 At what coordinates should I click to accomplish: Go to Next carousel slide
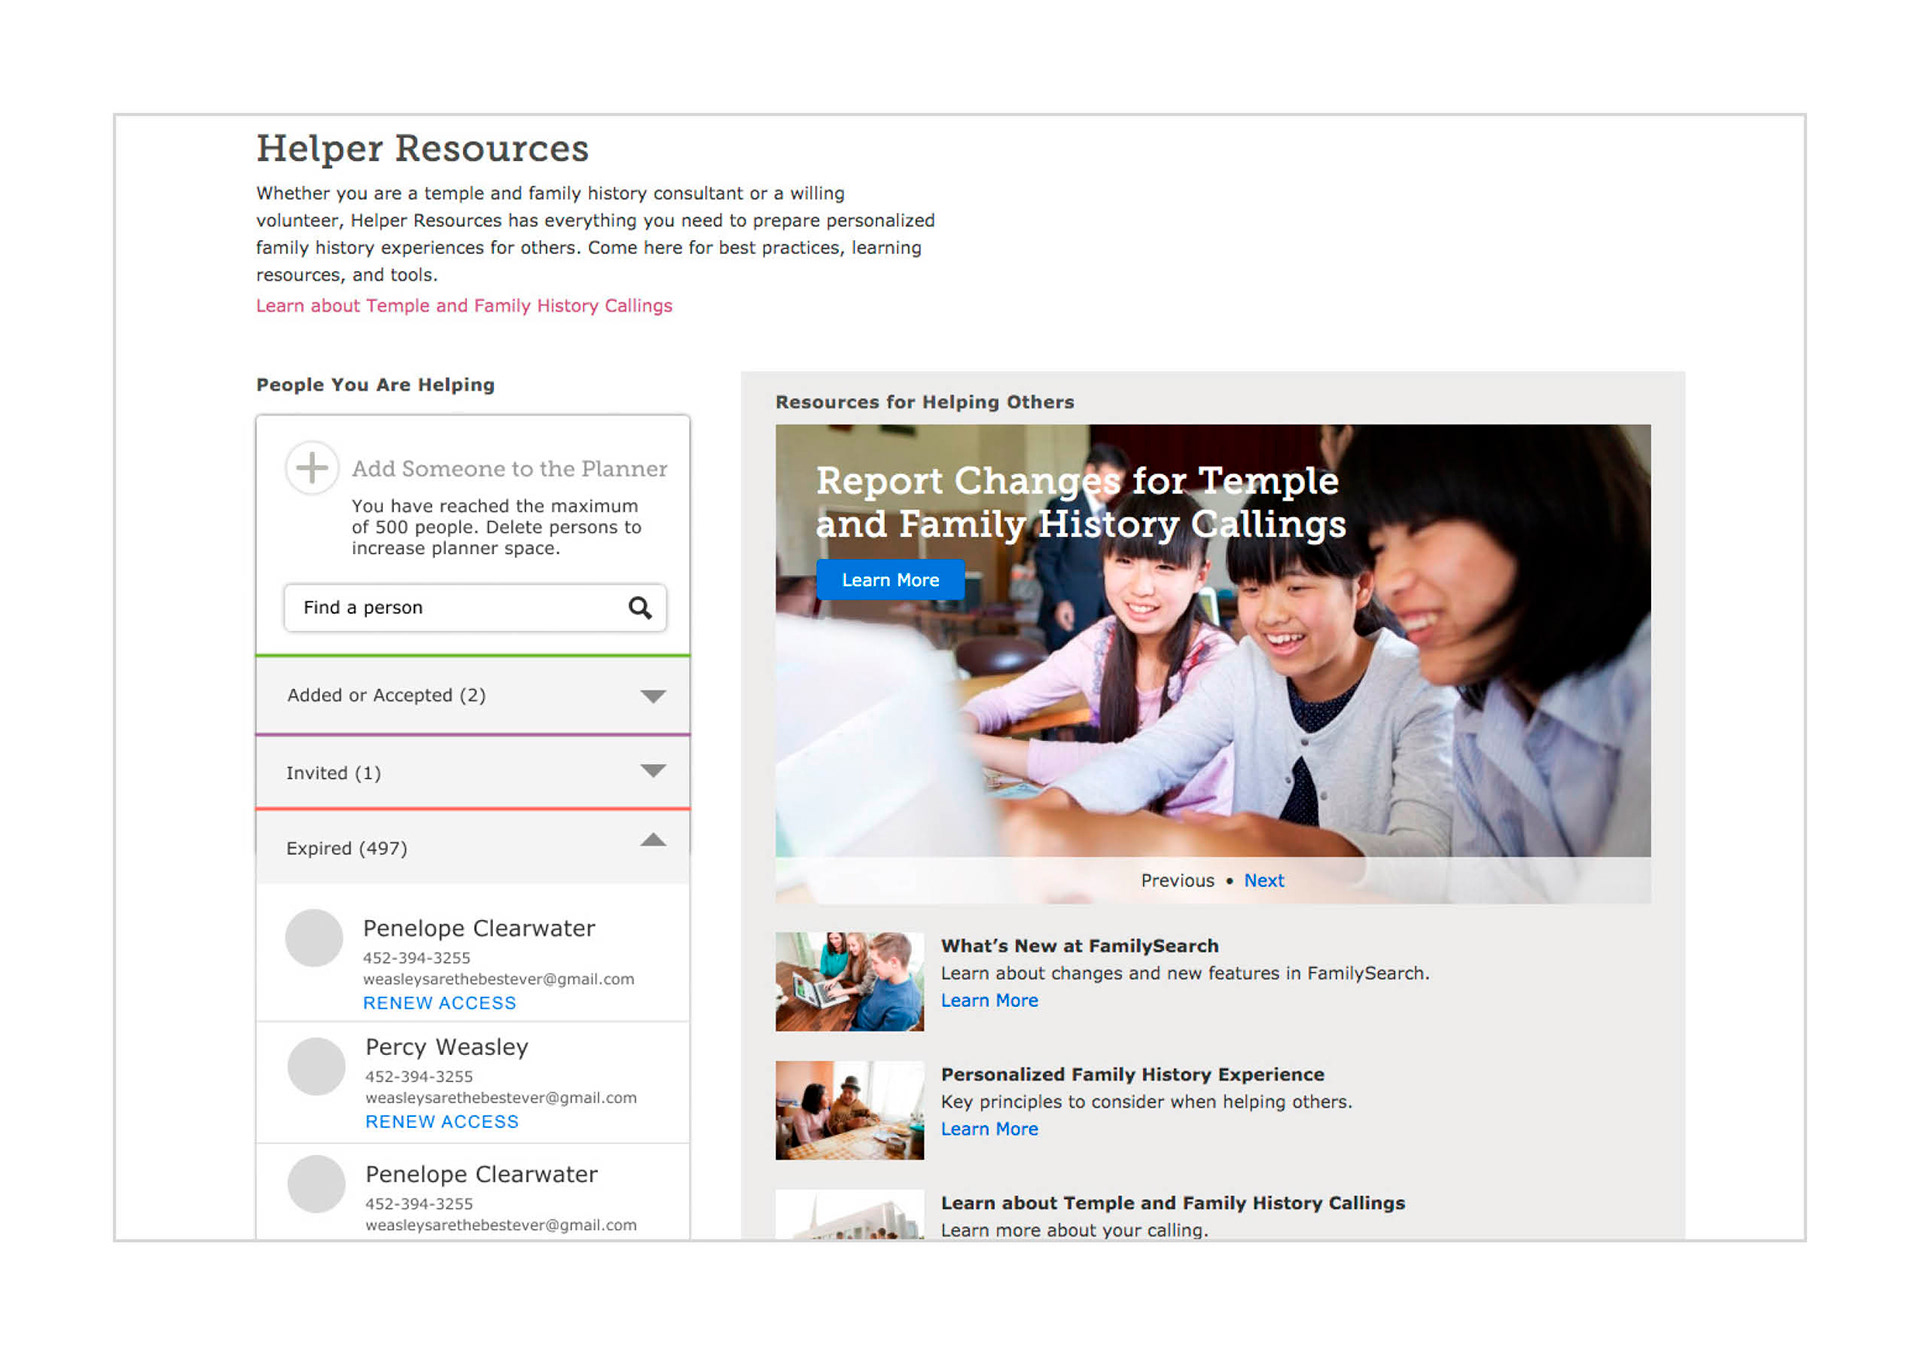click(x=1264, y=881)
